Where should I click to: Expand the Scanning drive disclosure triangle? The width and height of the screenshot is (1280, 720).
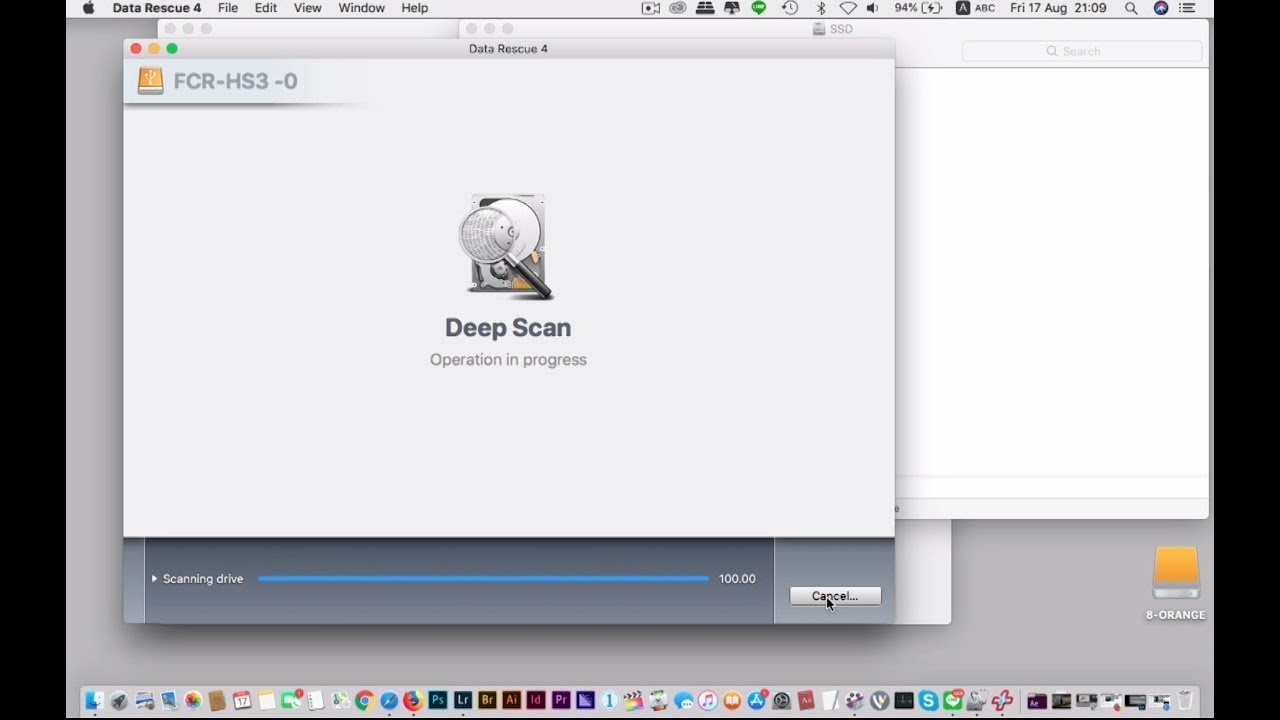[154, 579]
